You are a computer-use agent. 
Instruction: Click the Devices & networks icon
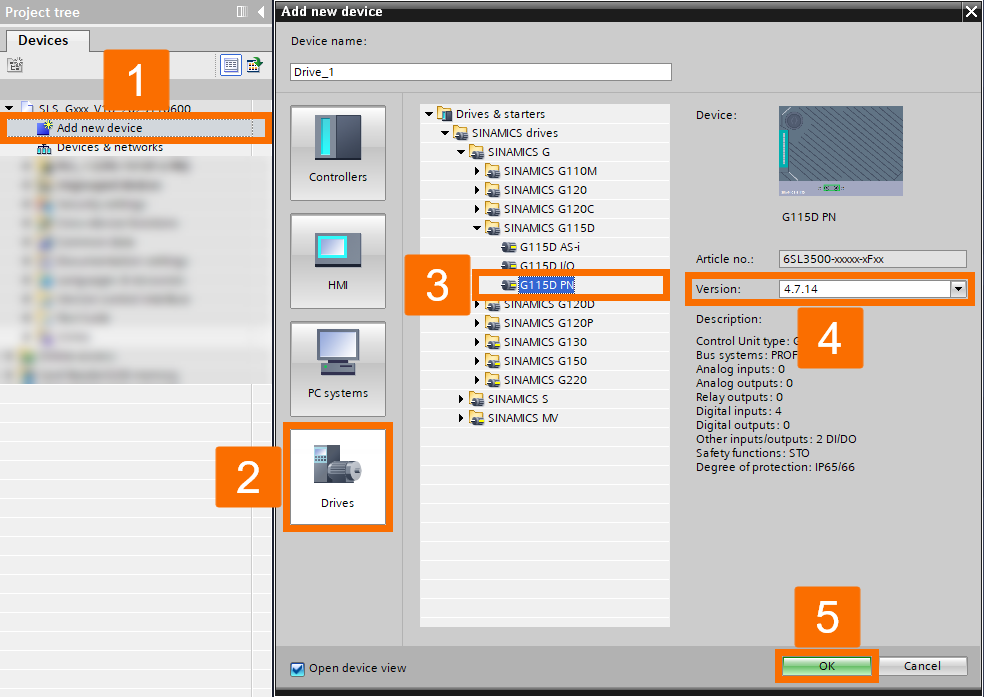pos(44,149)
